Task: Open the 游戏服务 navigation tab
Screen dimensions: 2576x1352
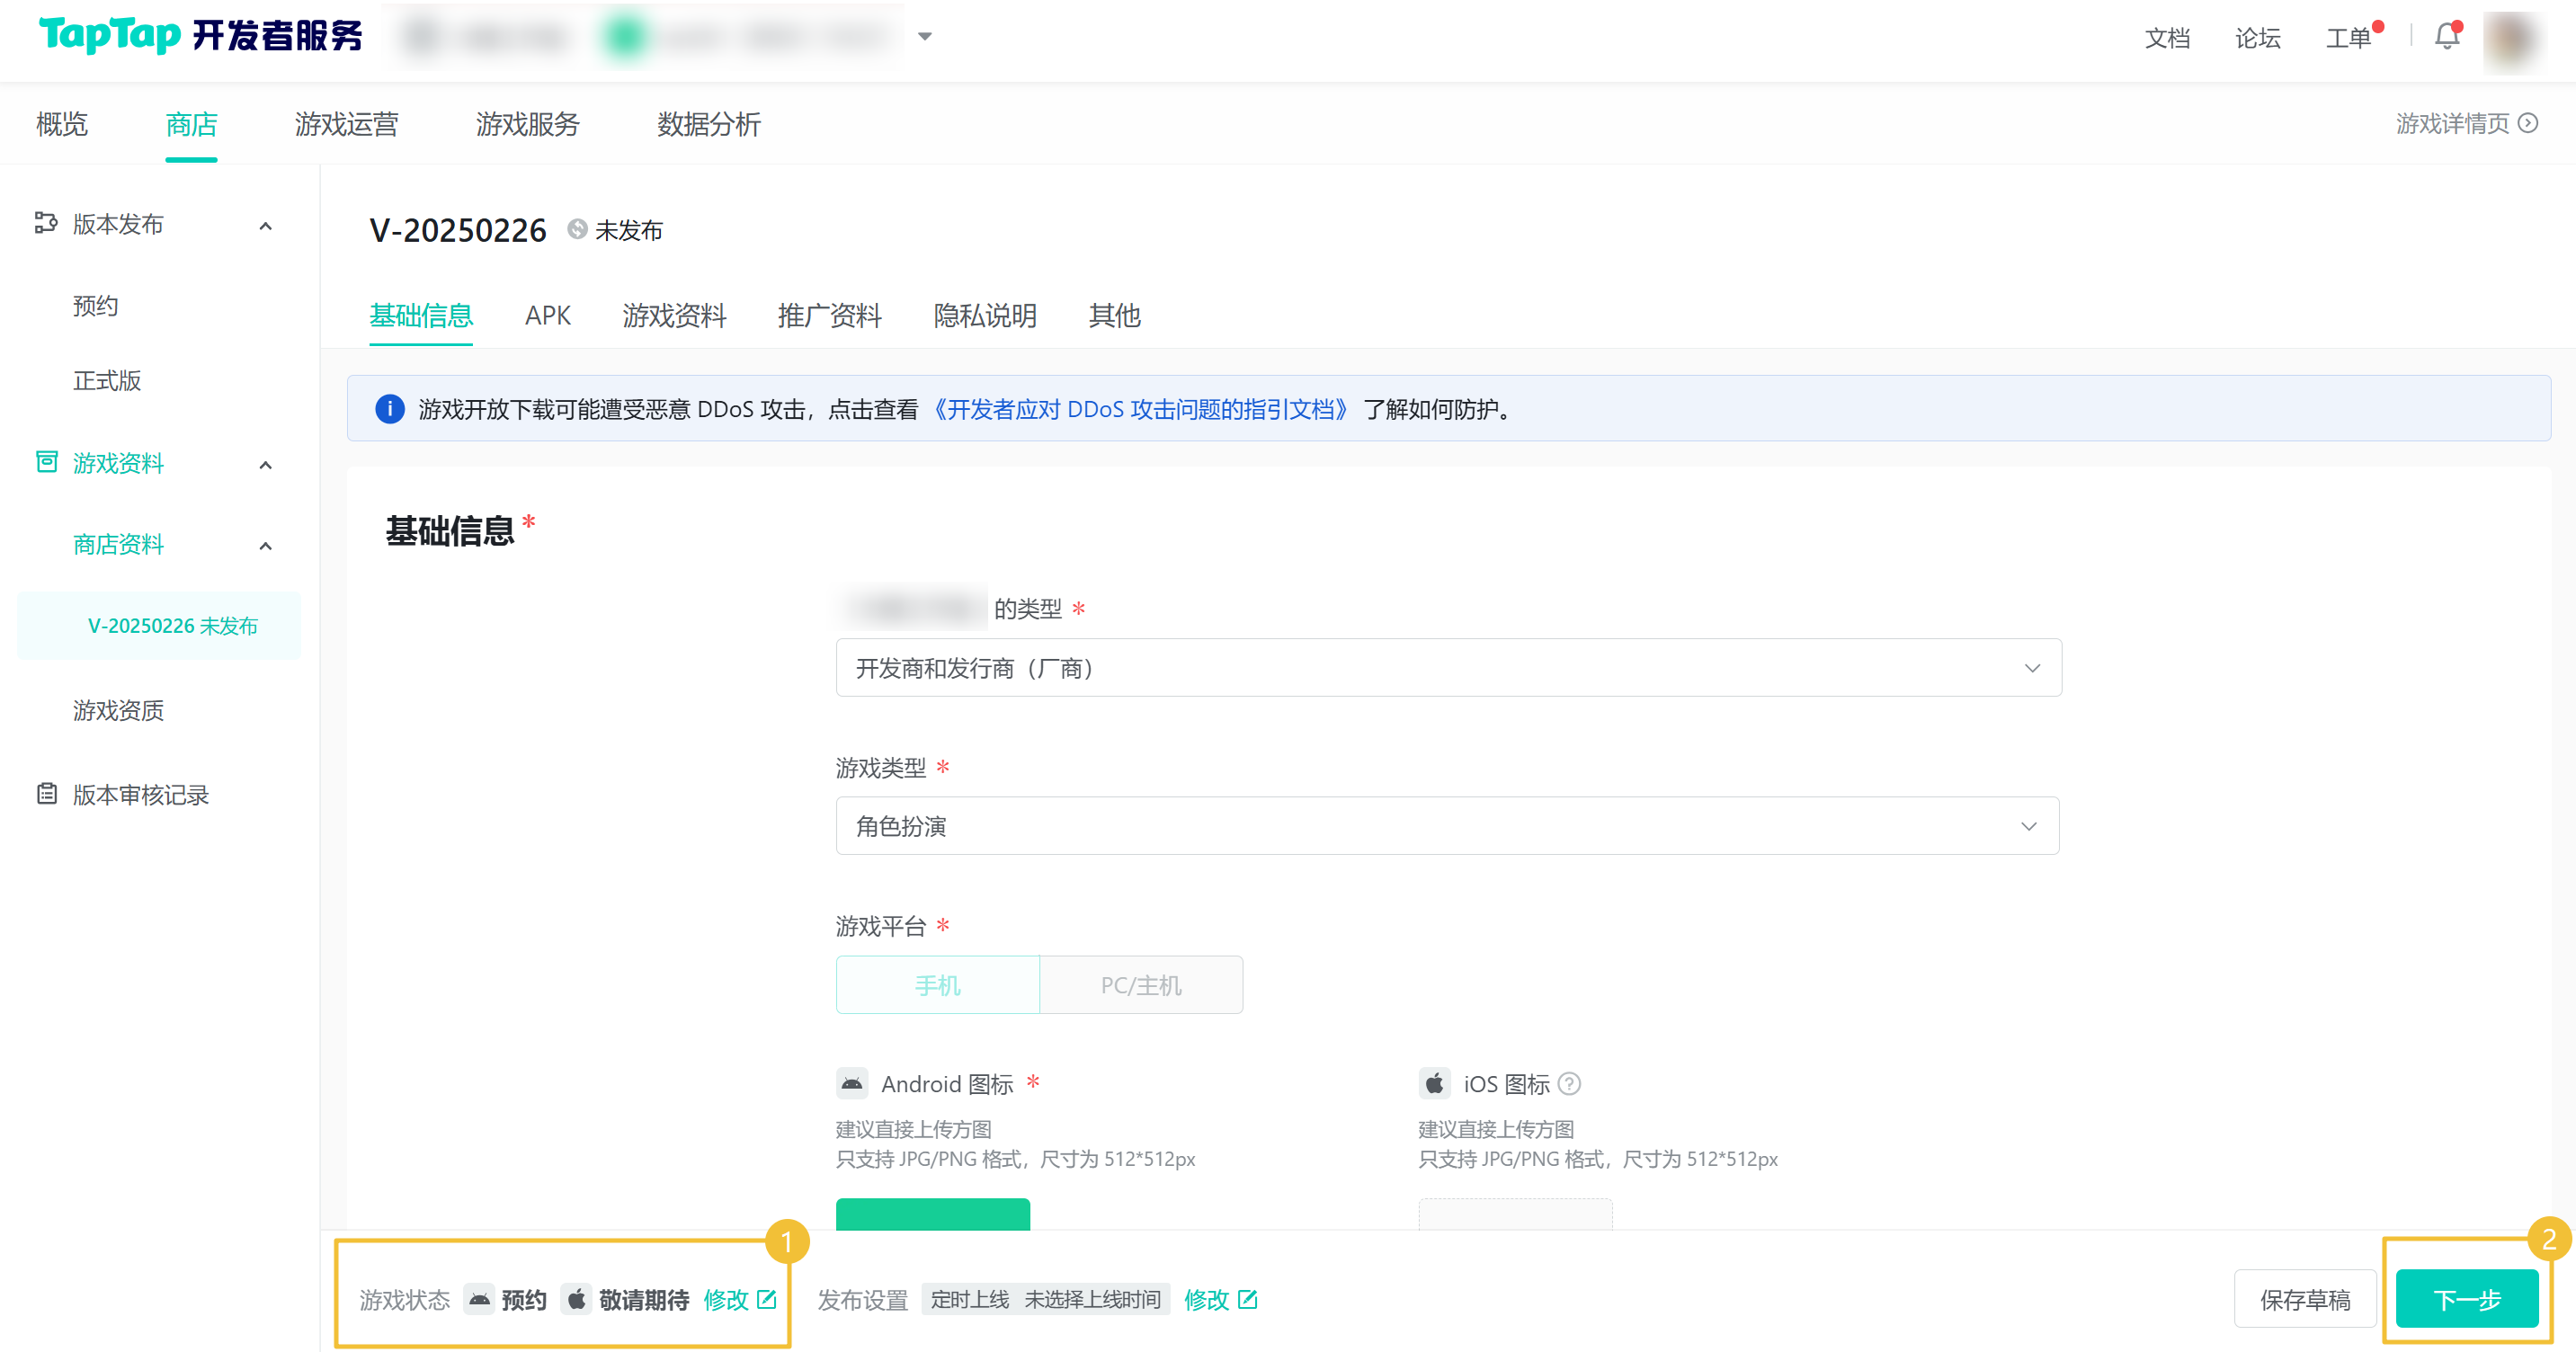Action: [527, 124]
